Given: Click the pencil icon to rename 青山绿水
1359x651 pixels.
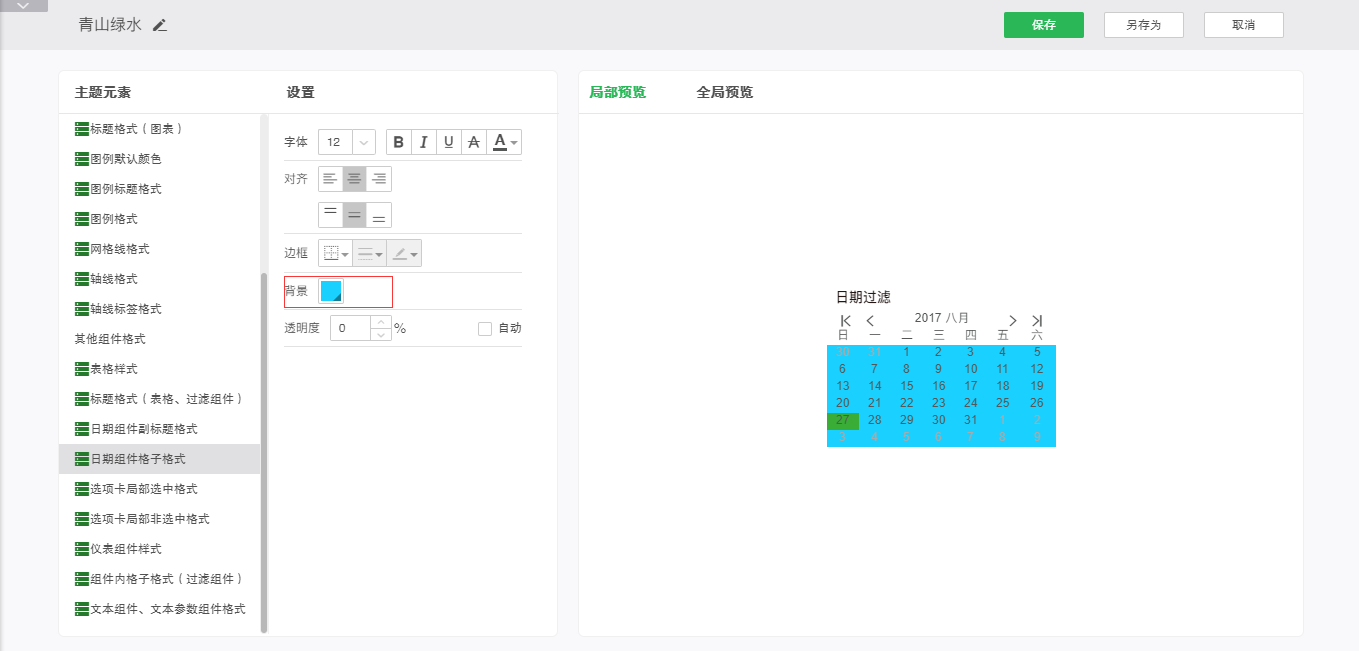Looking at the screenshot, I should coord(160,25).
